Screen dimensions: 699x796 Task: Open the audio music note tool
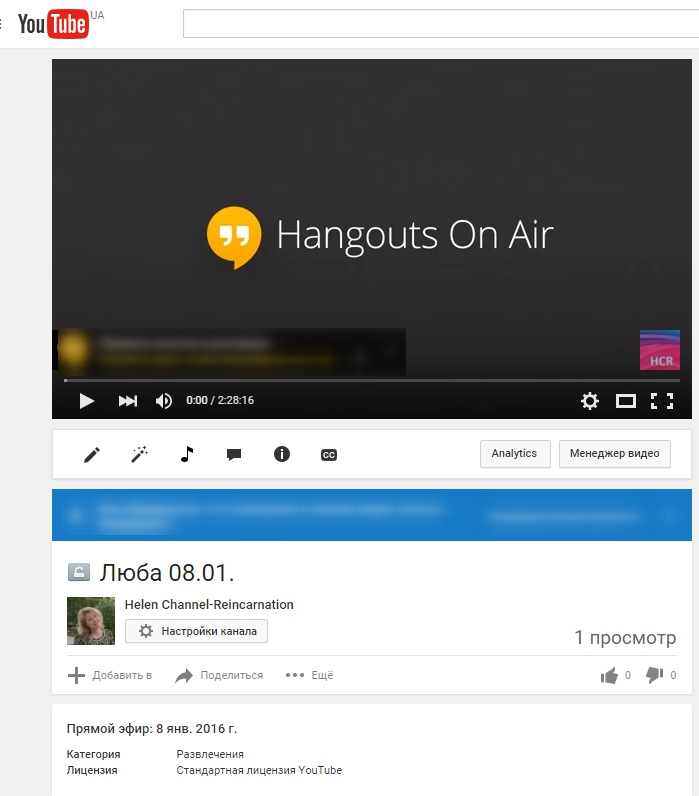coord(187,454)
